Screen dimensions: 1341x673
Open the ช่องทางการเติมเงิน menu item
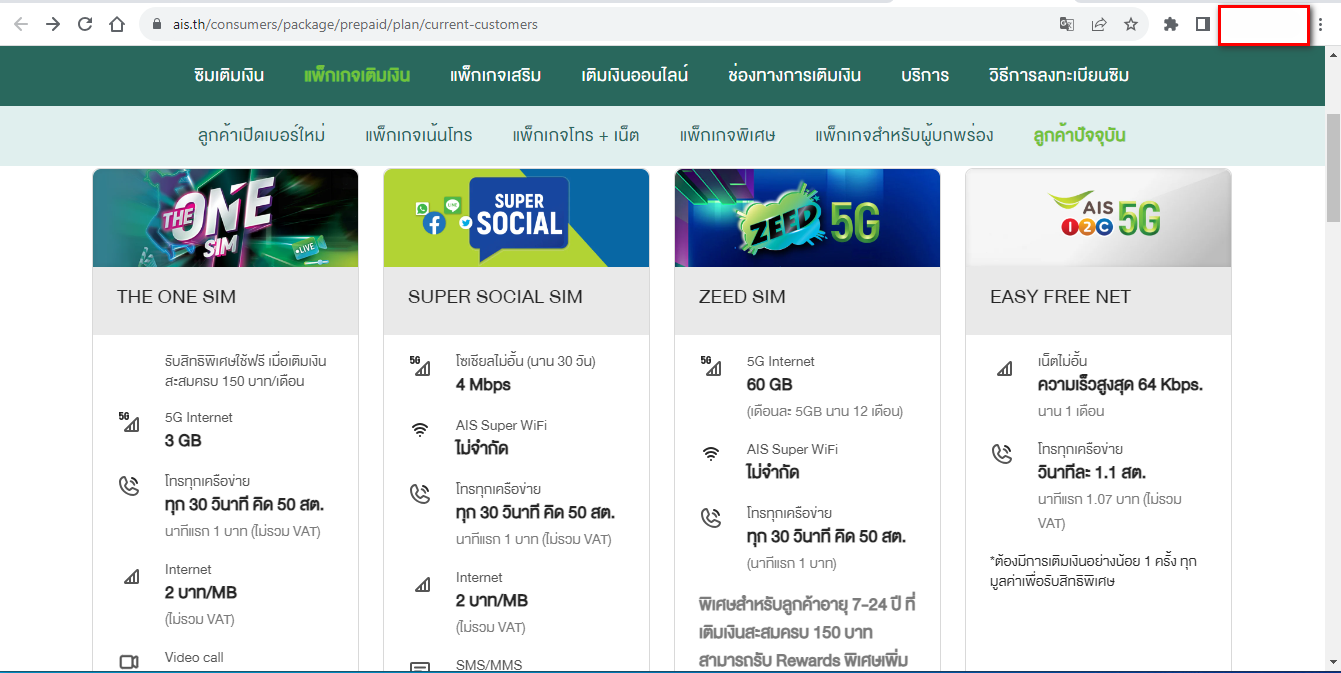[x=795, y=75]
